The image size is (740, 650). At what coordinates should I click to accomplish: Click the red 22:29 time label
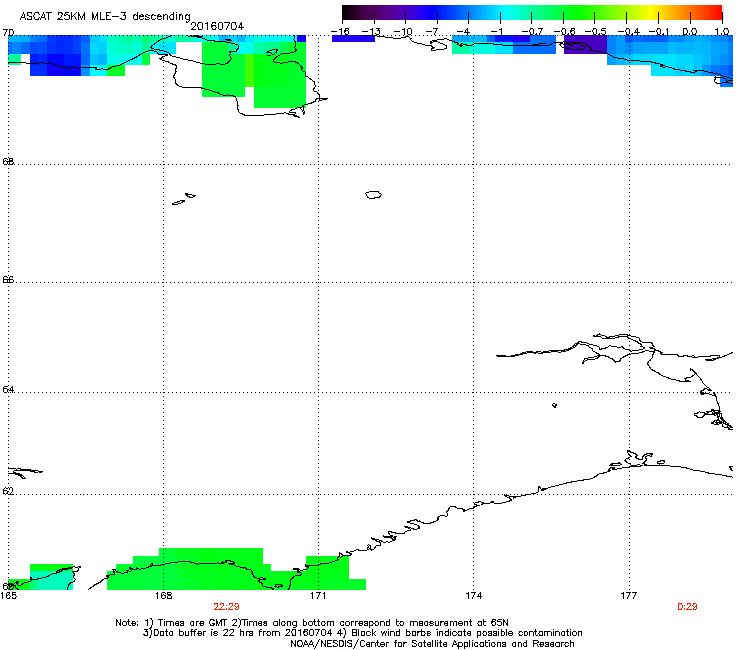[x=227, y=607]
